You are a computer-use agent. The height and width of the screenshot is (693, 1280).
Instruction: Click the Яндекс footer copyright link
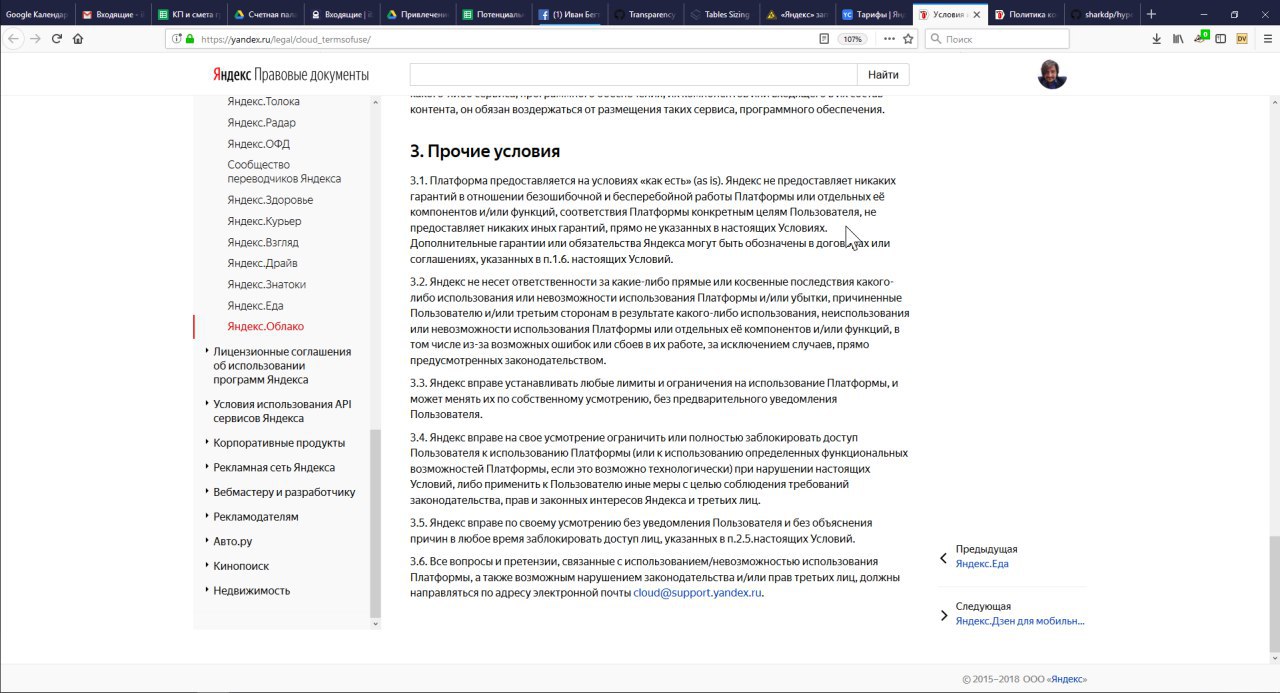tap(1068, 679)
